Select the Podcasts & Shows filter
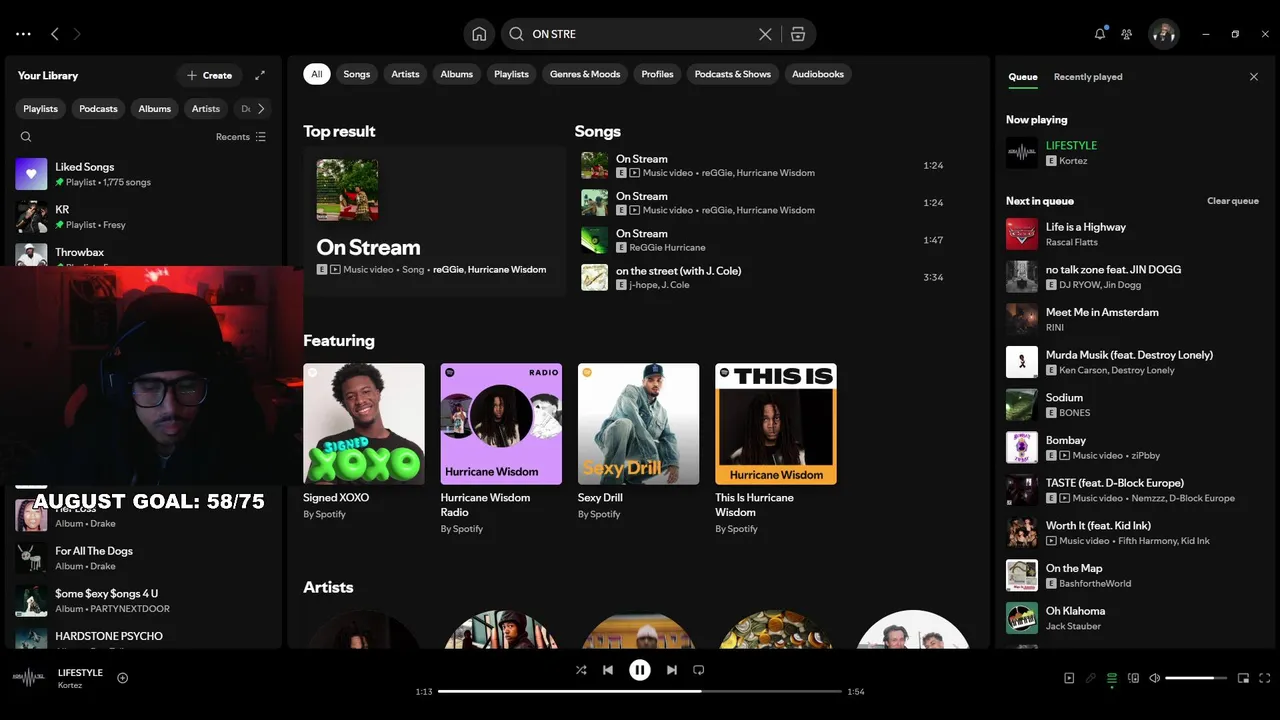This screenshot has width=1280, height=720. click(733, 74)
